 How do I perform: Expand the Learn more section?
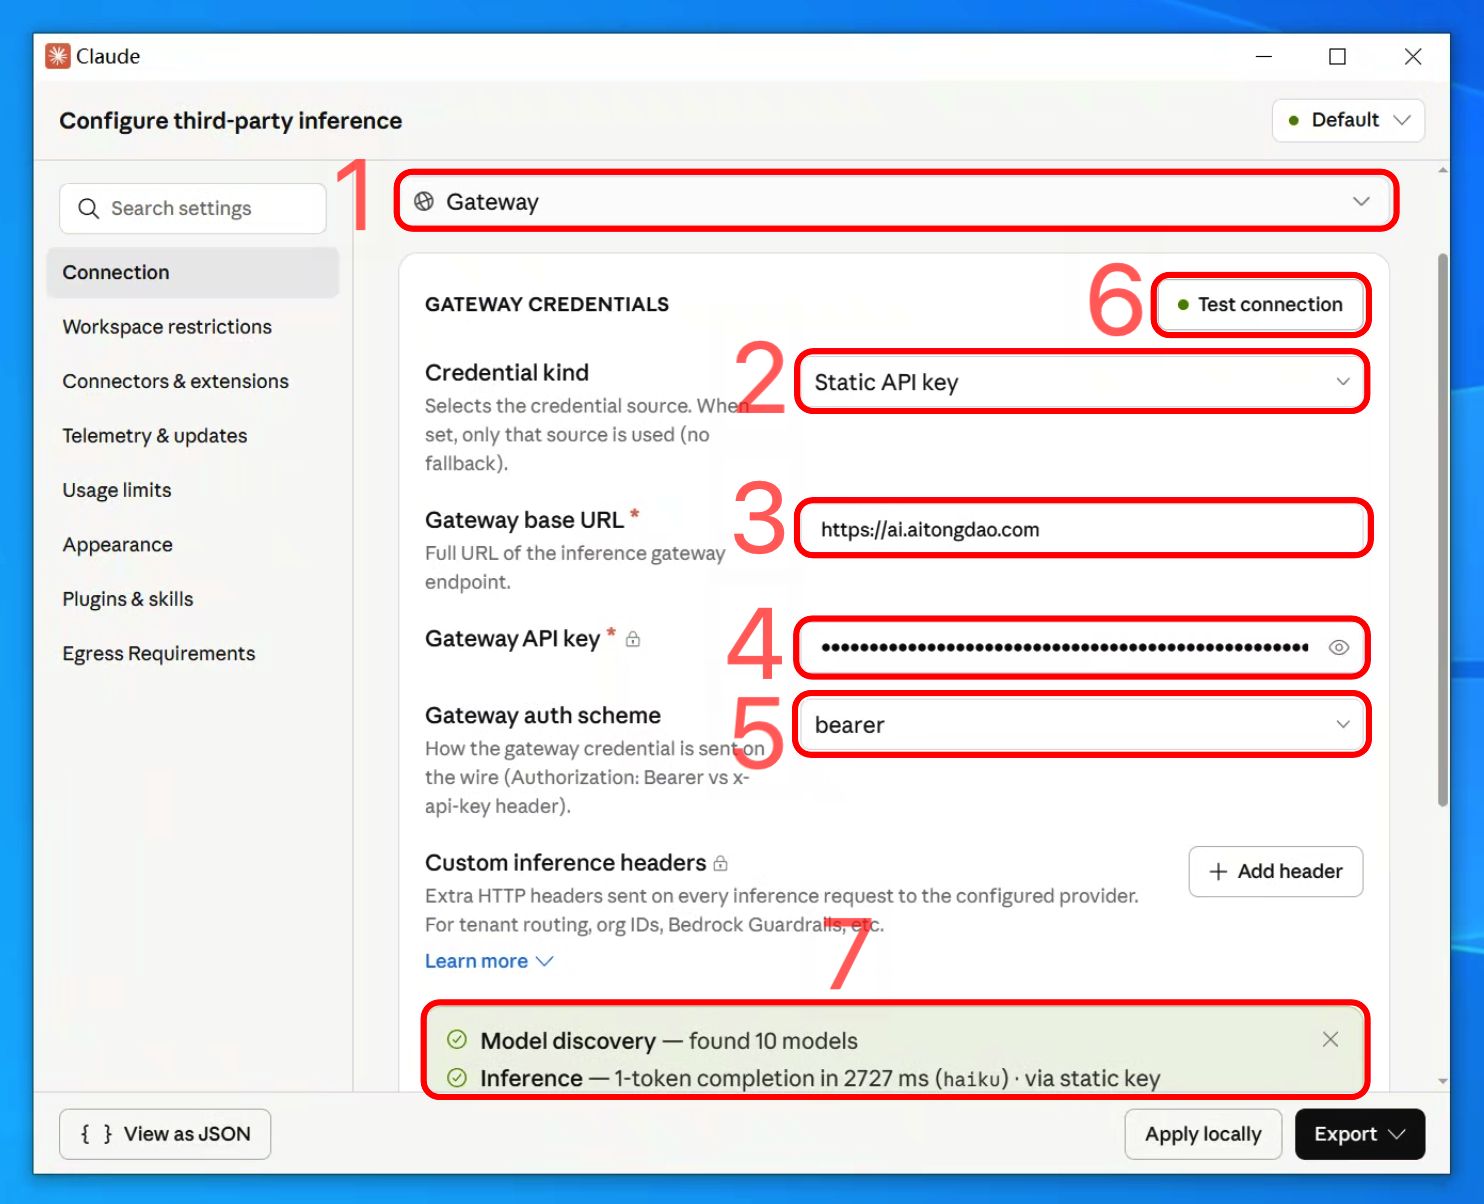[x=489, y=961]
